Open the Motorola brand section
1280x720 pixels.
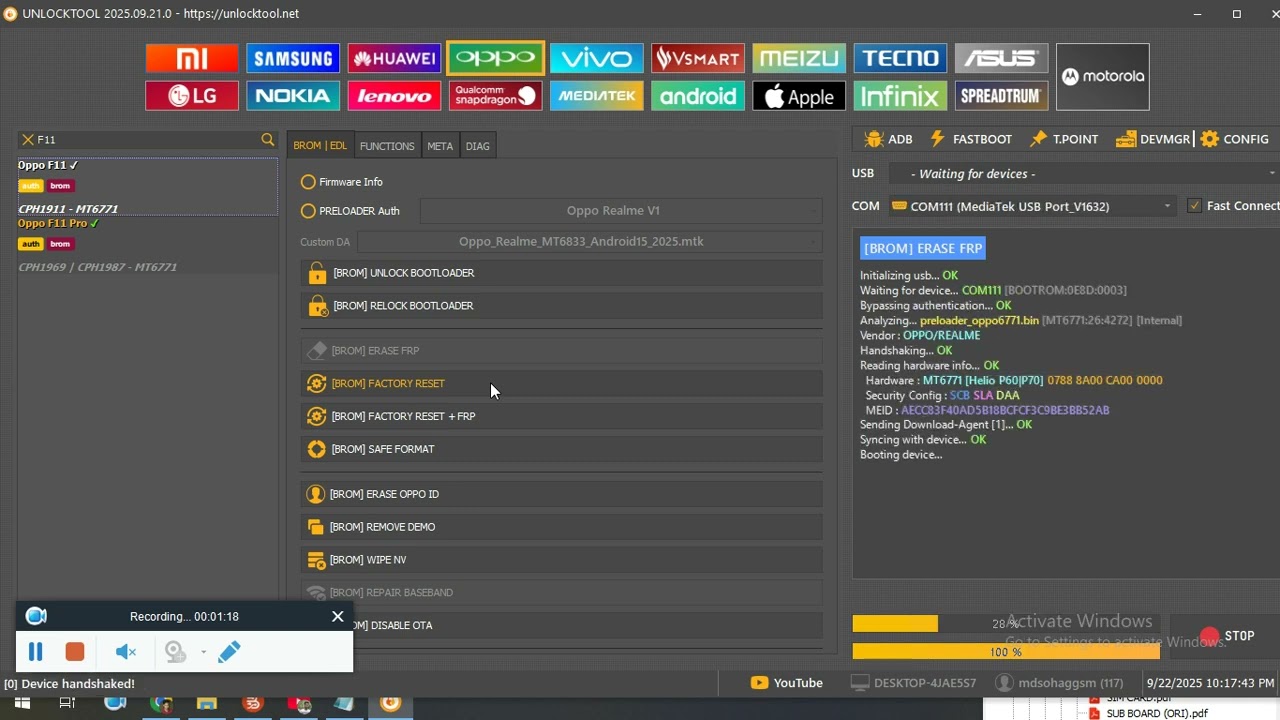pos(1103,77)
